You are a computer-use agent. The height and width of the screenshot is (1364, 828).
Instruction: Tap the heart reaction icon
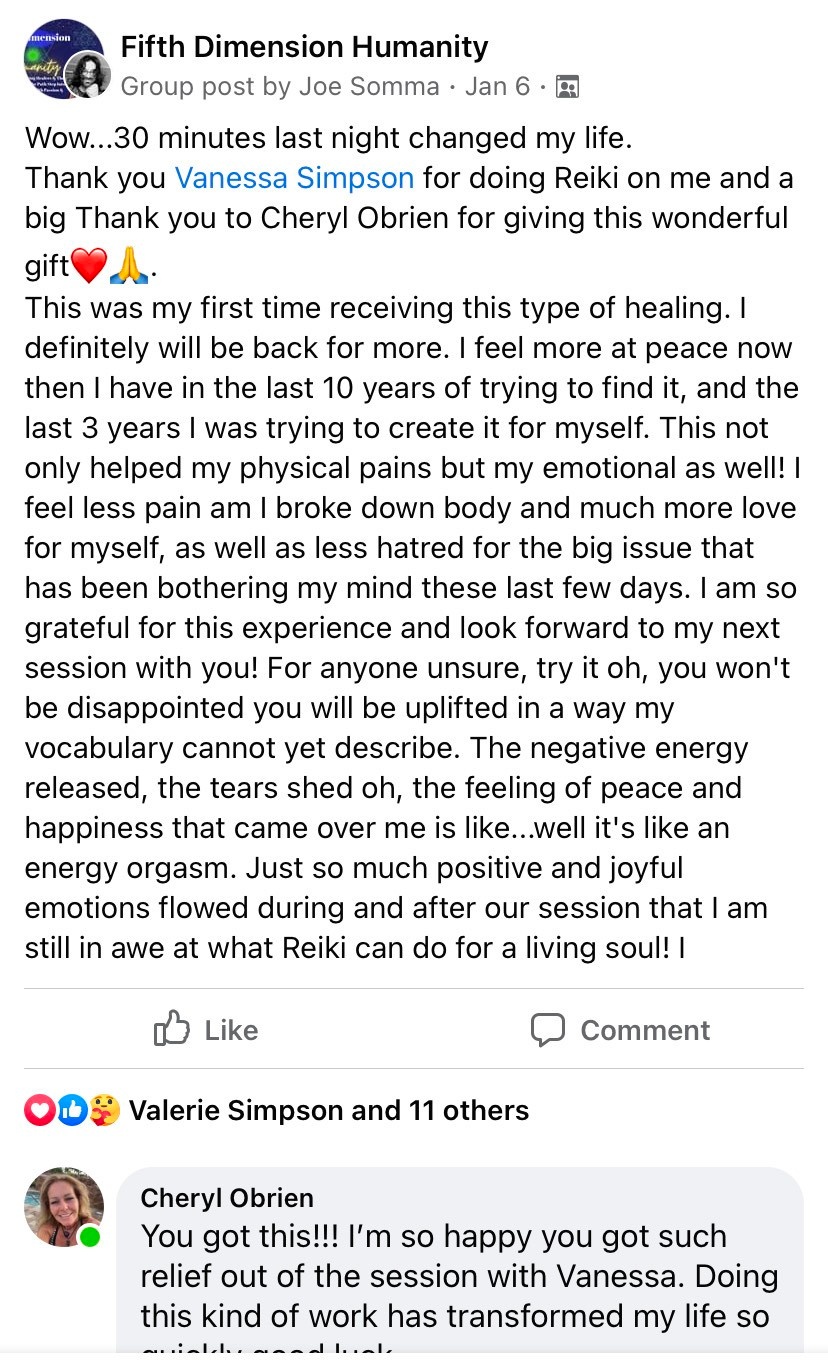tap(39, 1110)
